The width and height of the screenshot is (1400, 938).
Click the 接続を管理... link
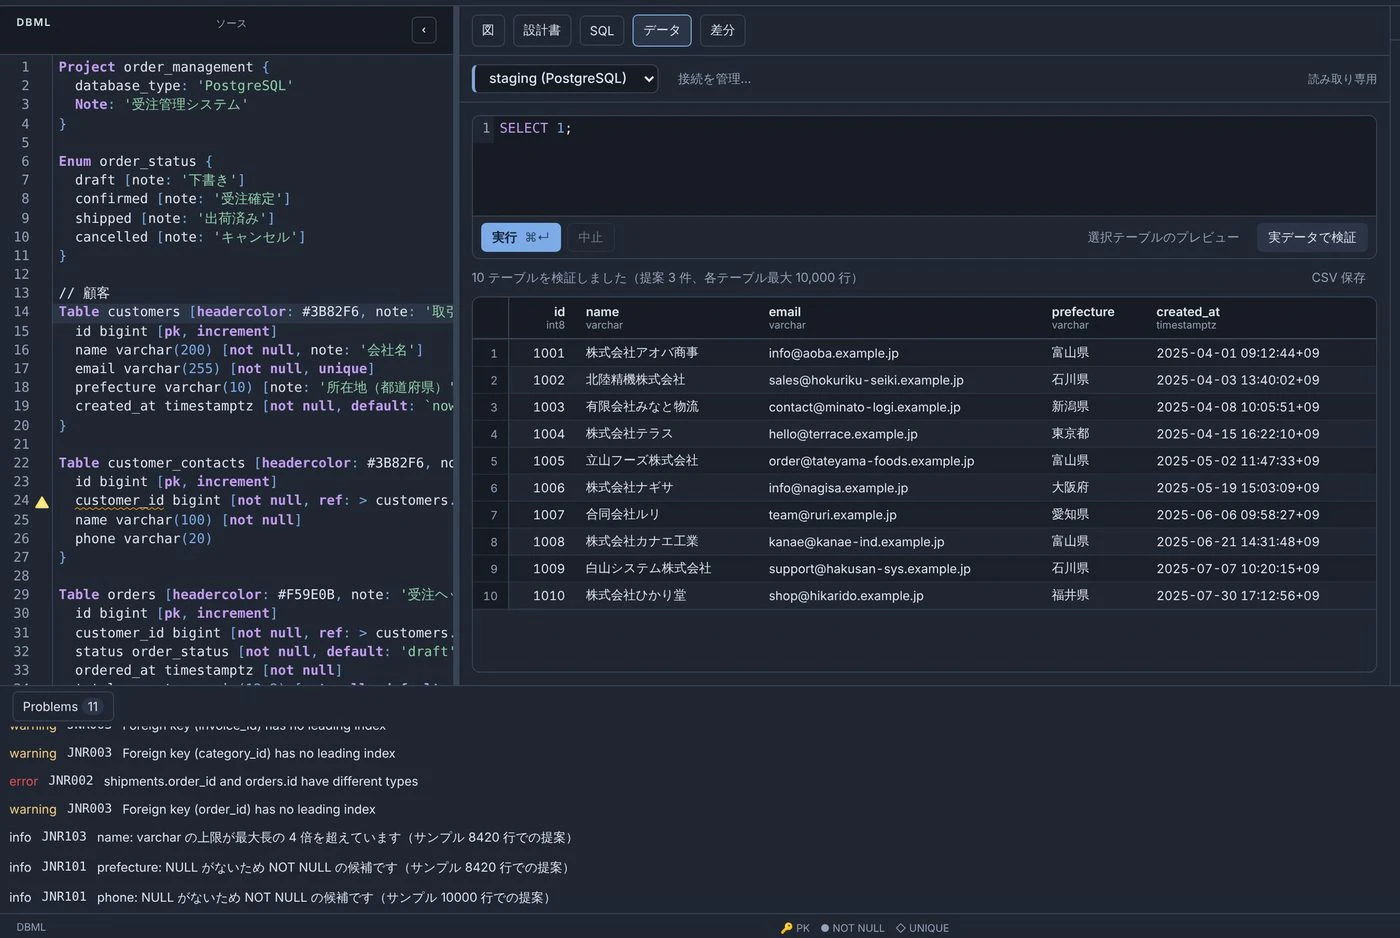714,79
